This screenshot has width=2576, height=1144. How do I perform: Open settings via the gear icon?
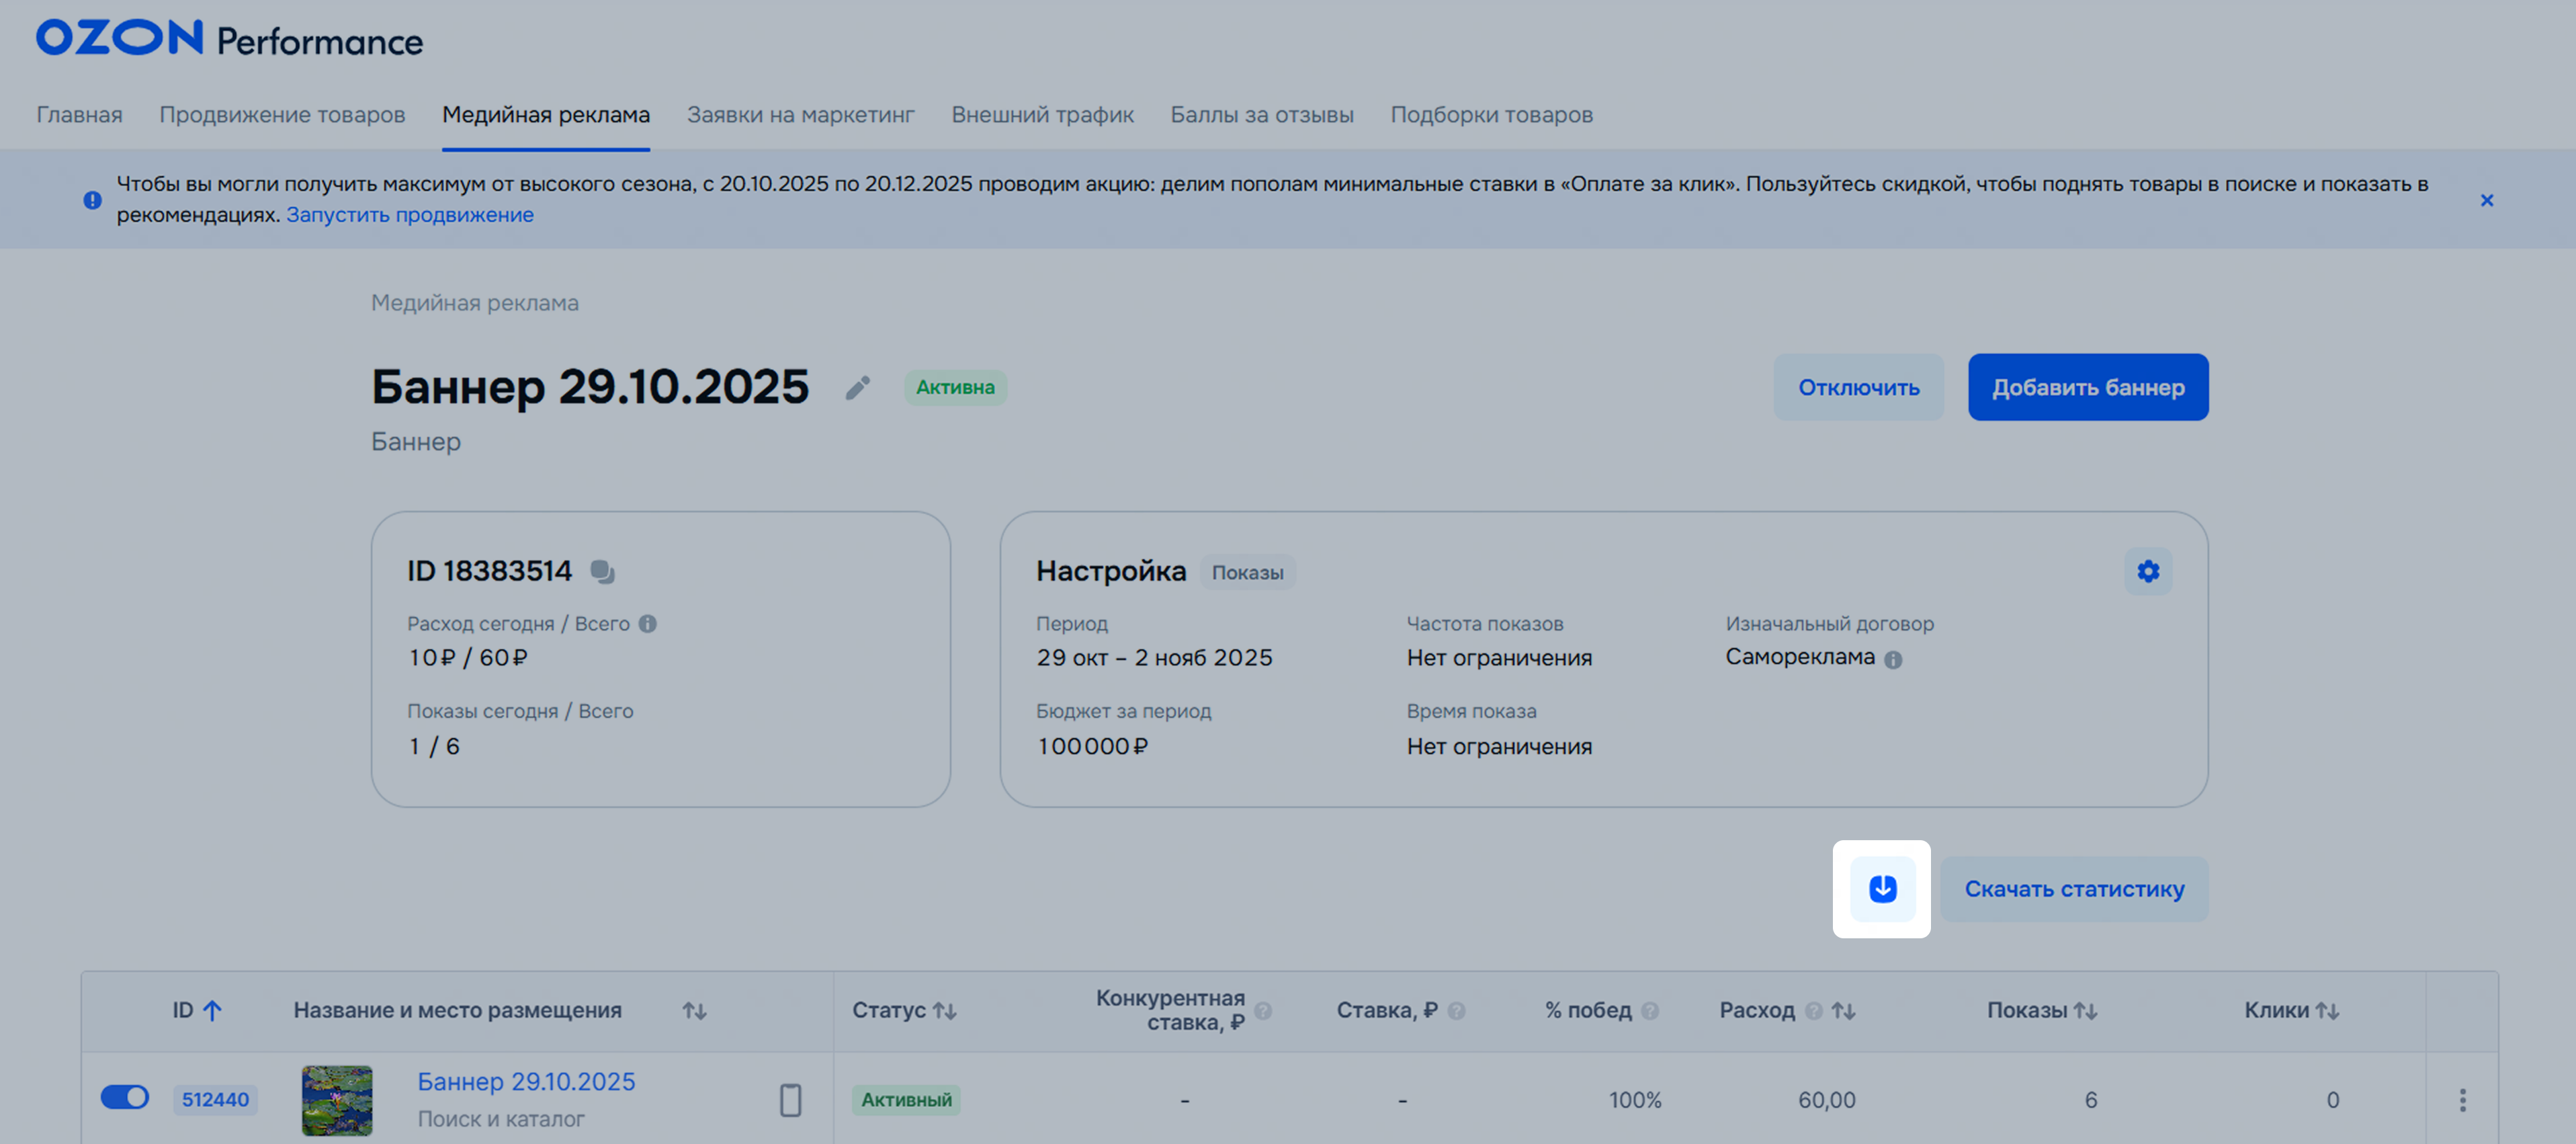2147,571
